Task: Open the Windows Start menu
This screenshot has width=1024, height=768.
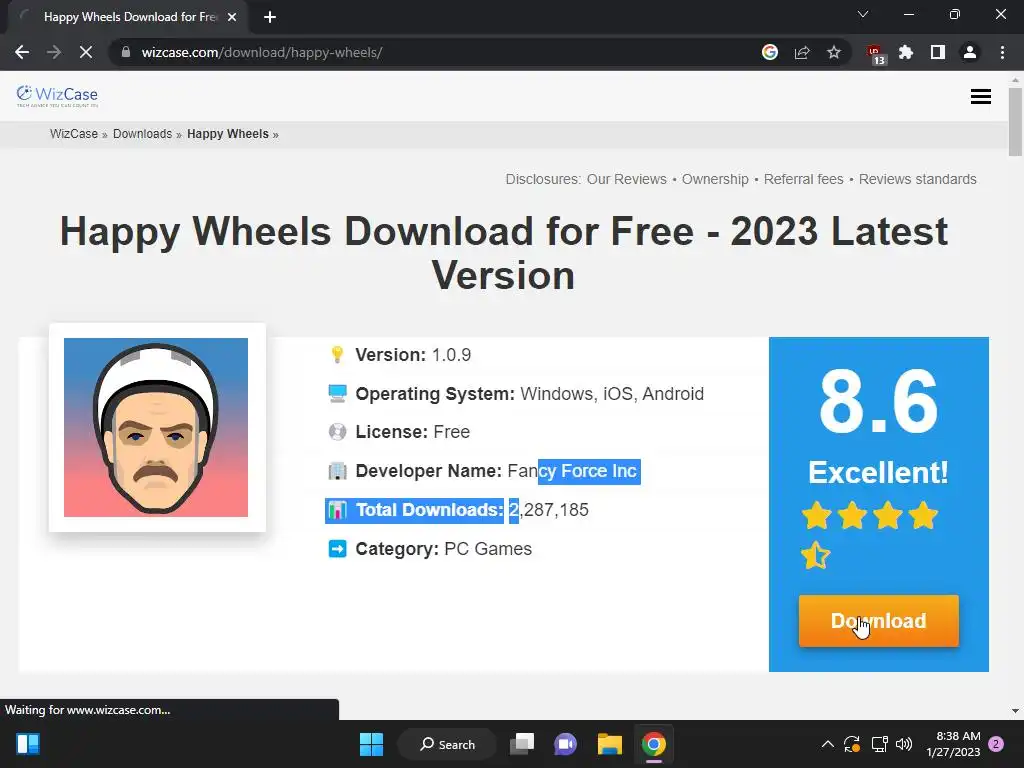Action: point(371,744)
